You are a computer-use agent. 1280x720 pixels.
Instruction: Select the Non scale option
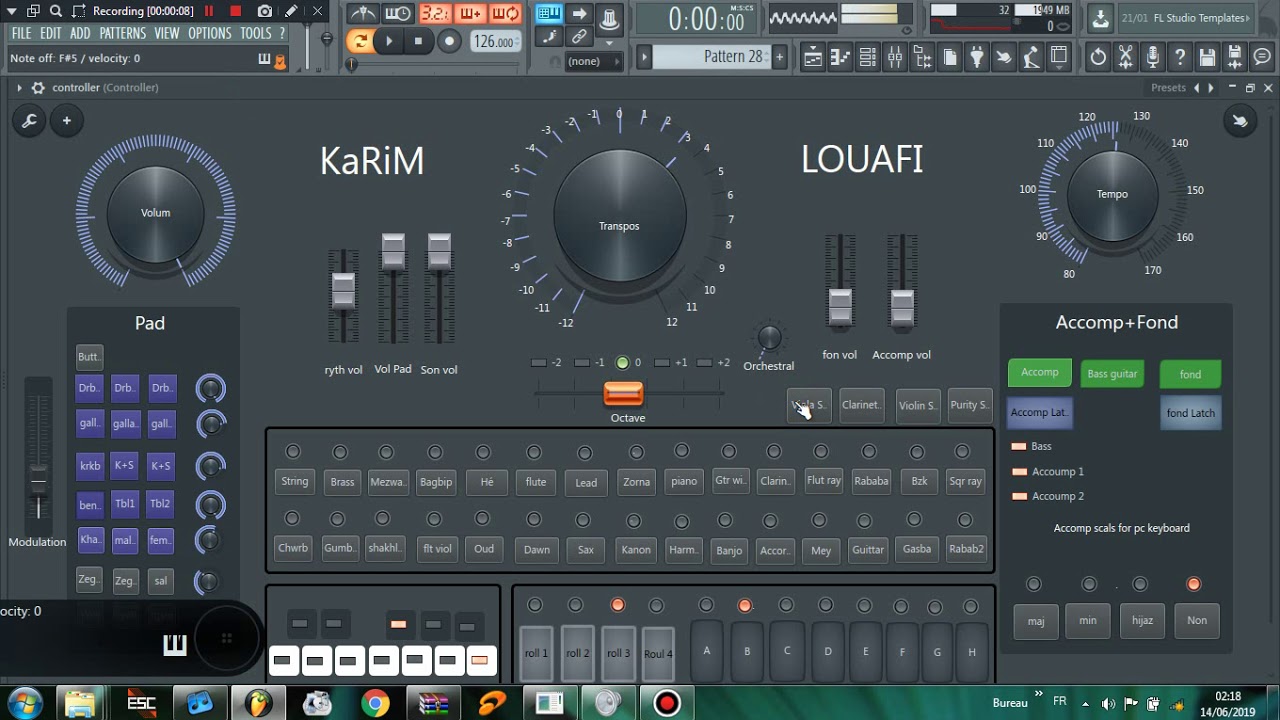pos(1197,621)
